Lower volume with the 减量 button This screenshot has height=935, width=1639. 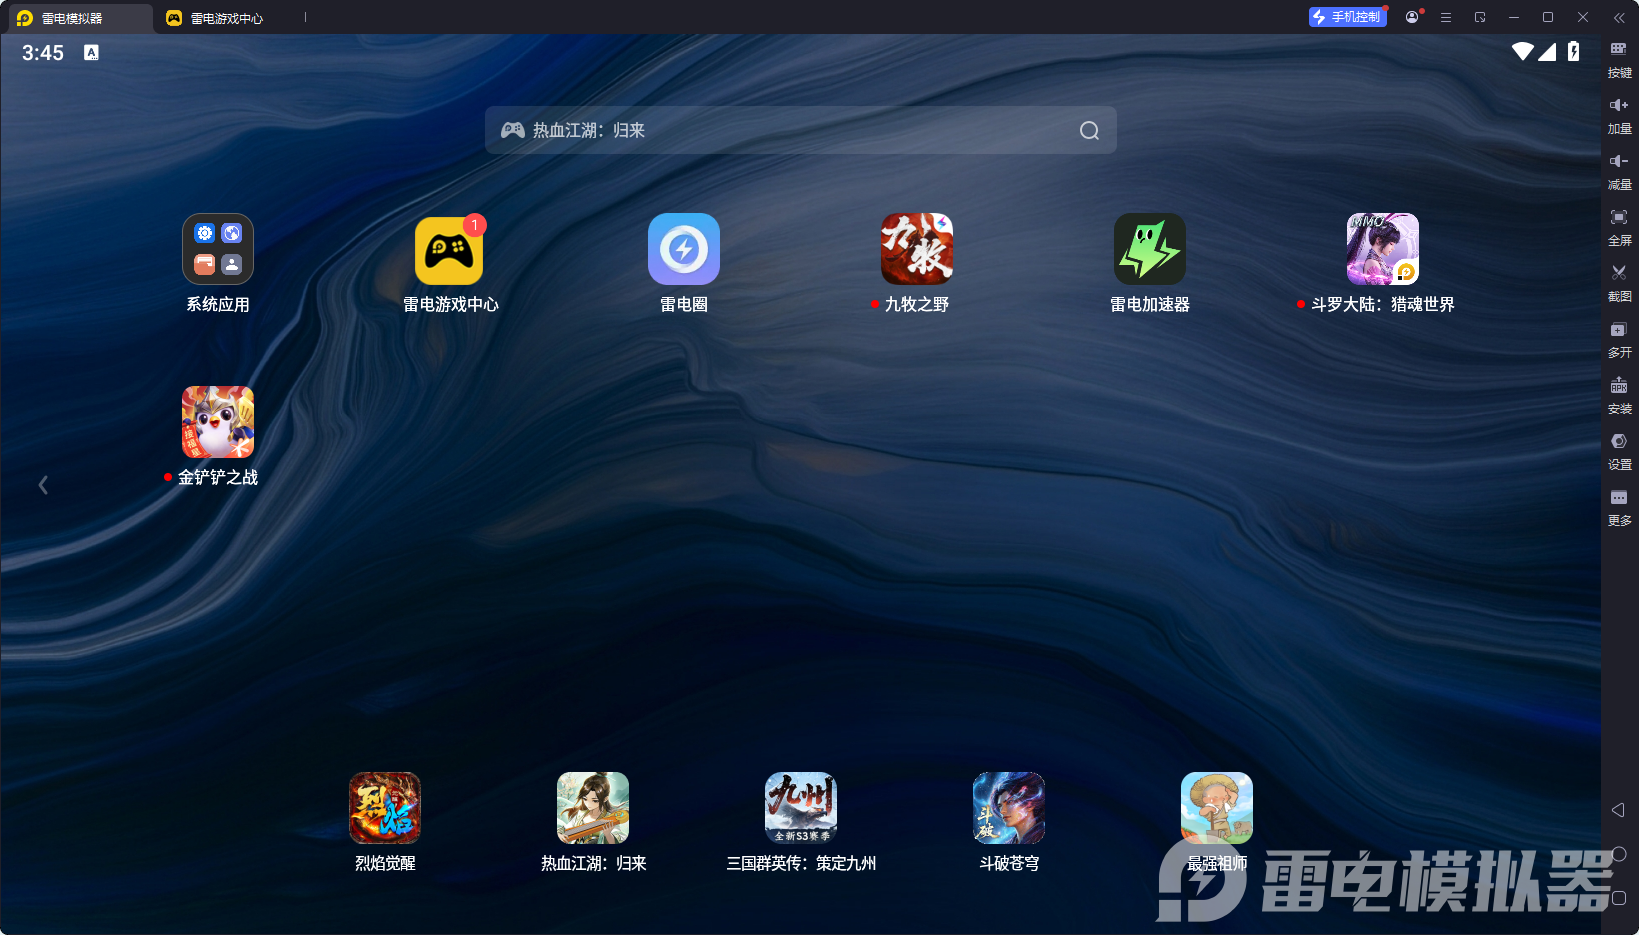1619,172
